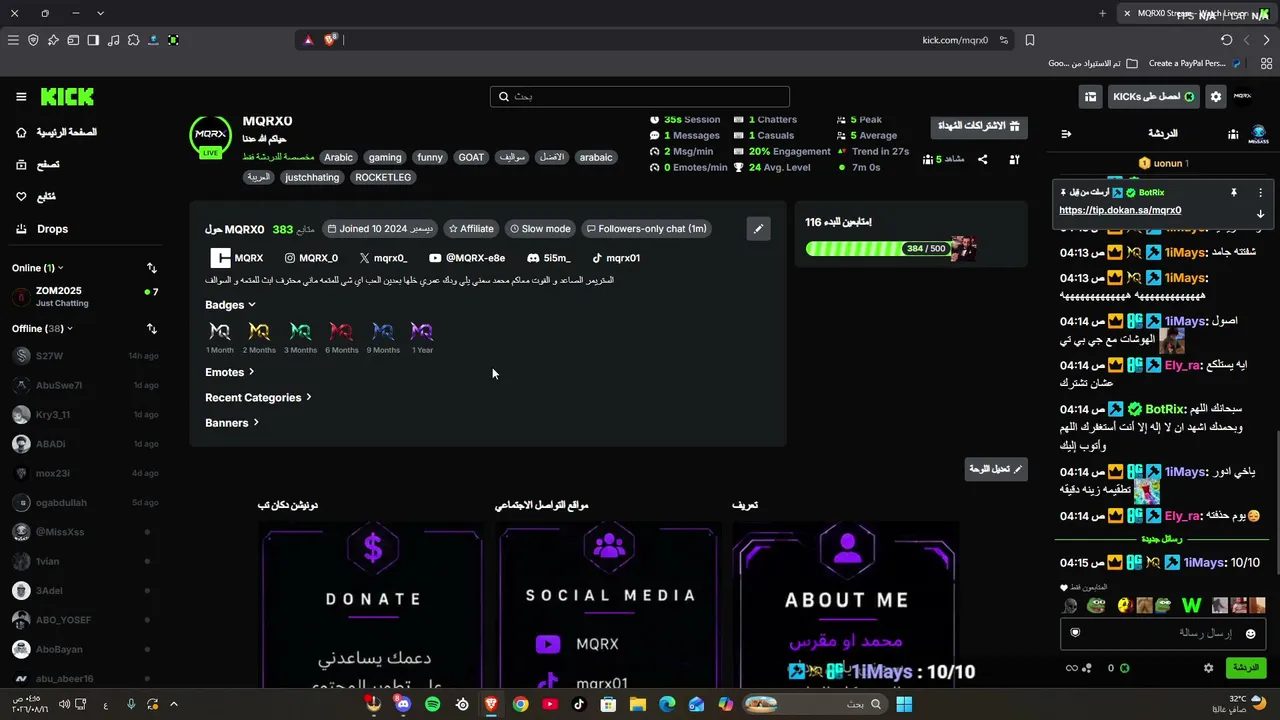Open the @MQRX-e8e YouTube link
Image resolution: width=1280 pixels, height=720 pixels.
click(x=467, y=258)
